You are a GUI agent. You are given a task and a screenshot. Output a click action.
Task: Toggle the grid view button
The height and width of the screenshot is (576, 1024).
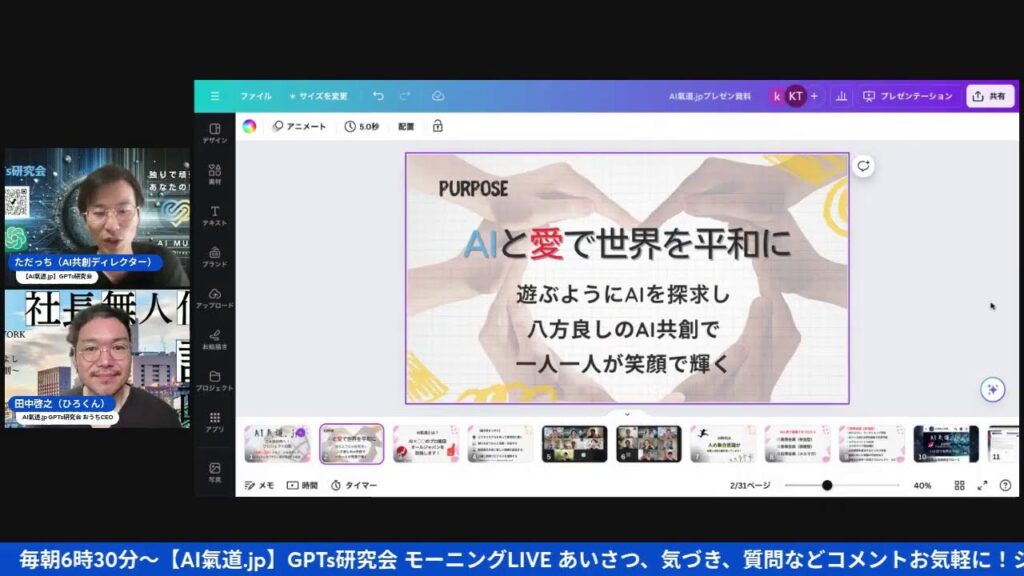click(959, 485)
